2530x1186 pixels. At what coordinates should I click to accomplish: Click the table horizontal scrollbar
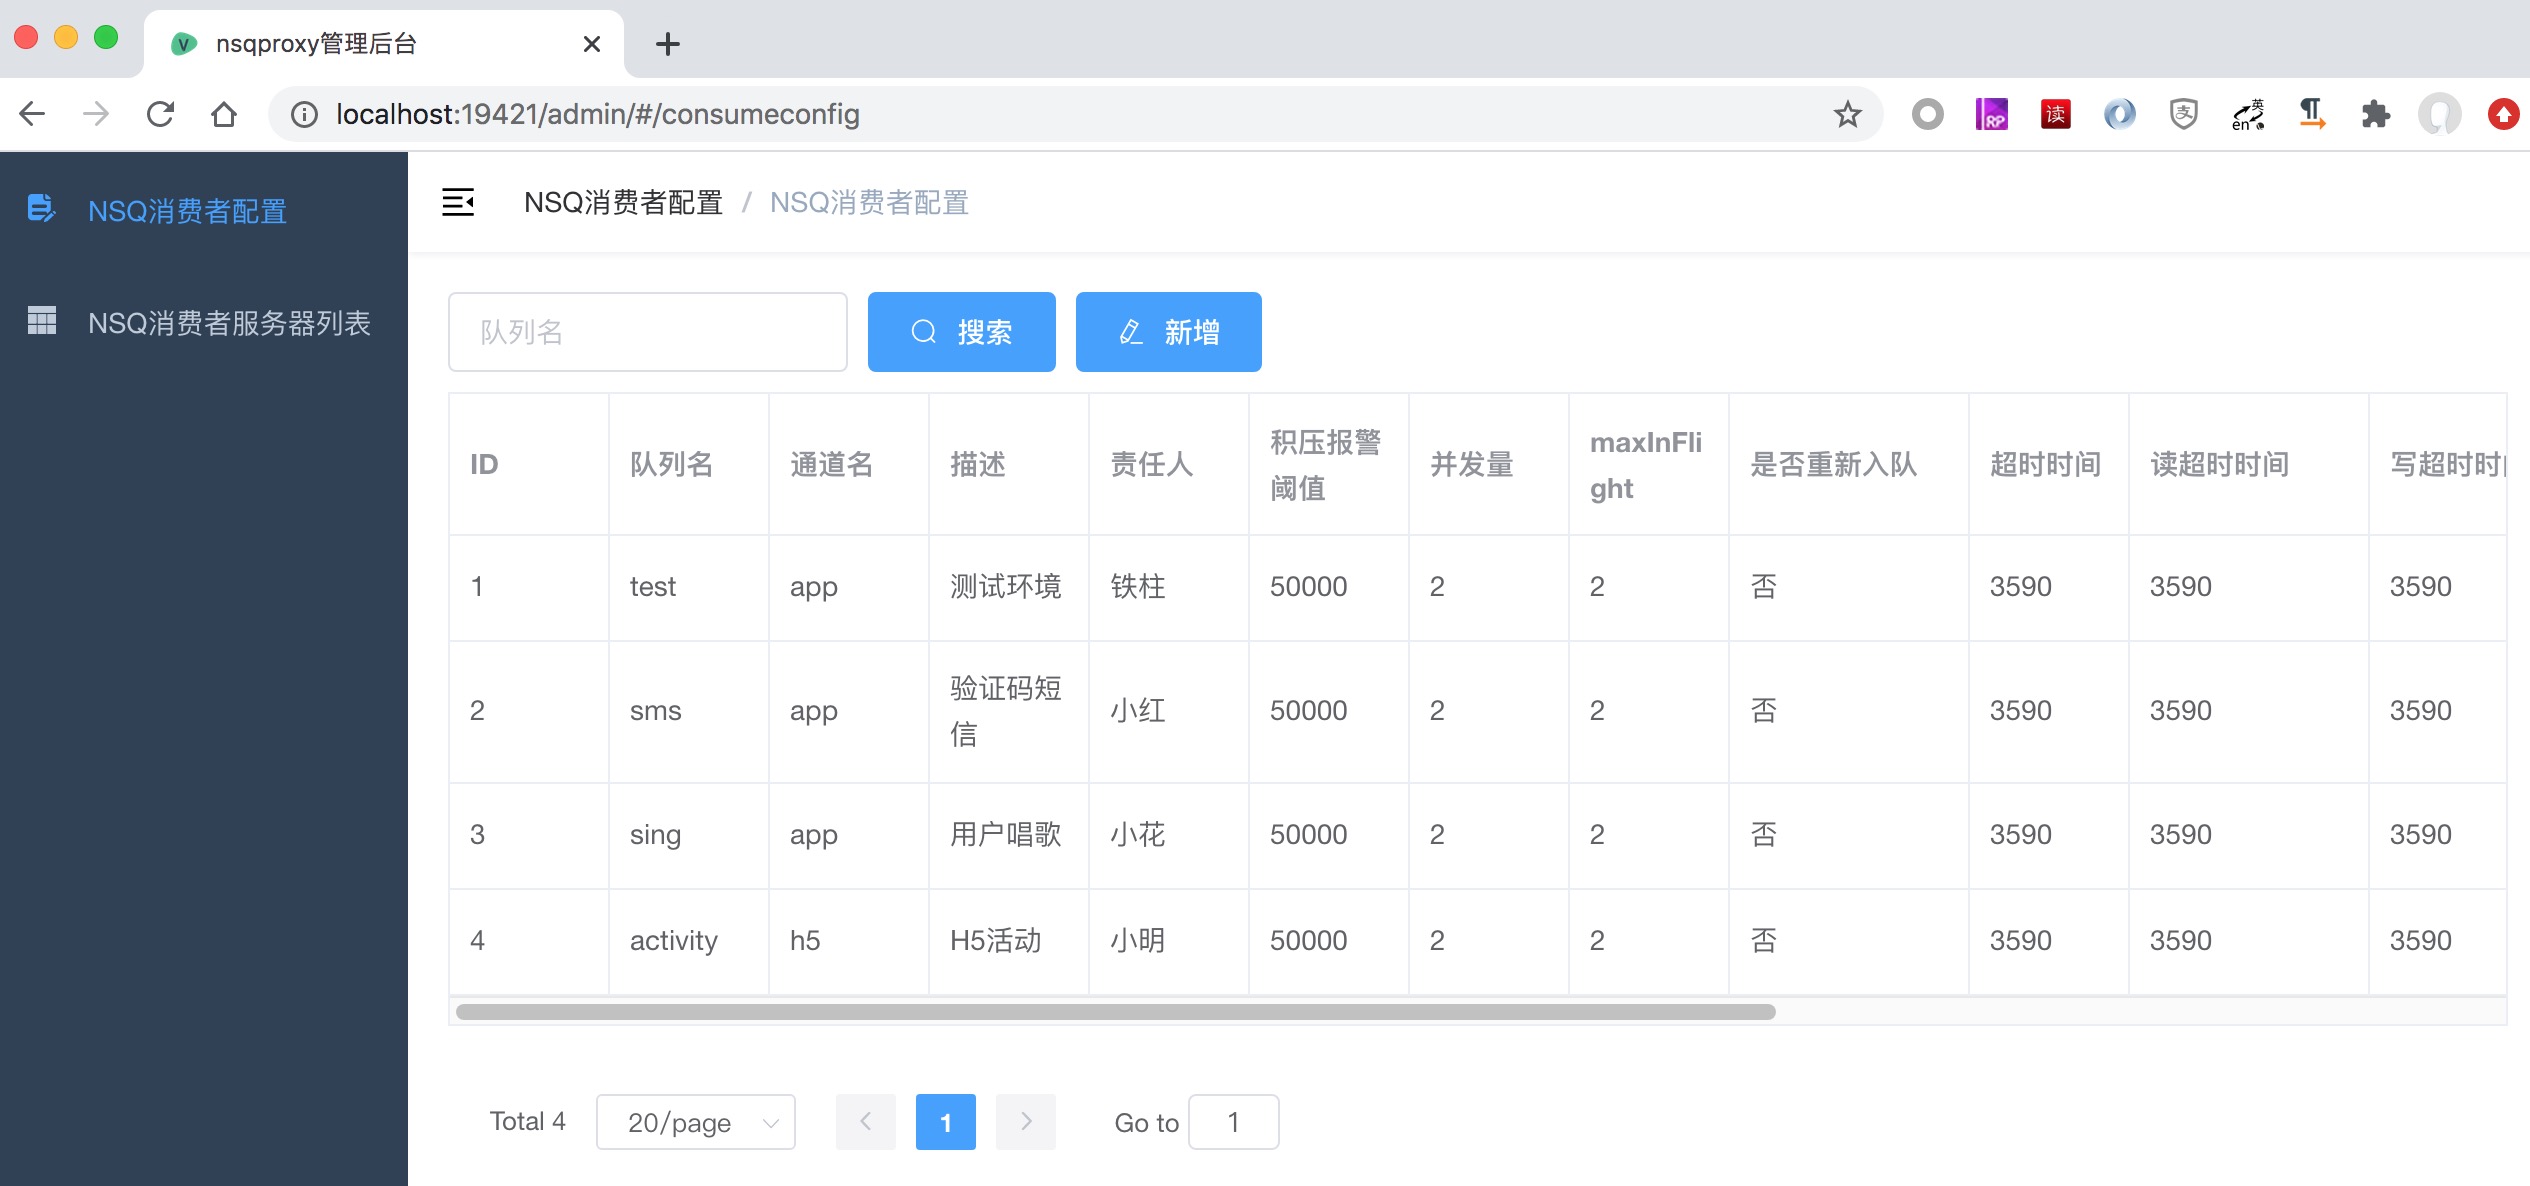tap(1115, 1012)
